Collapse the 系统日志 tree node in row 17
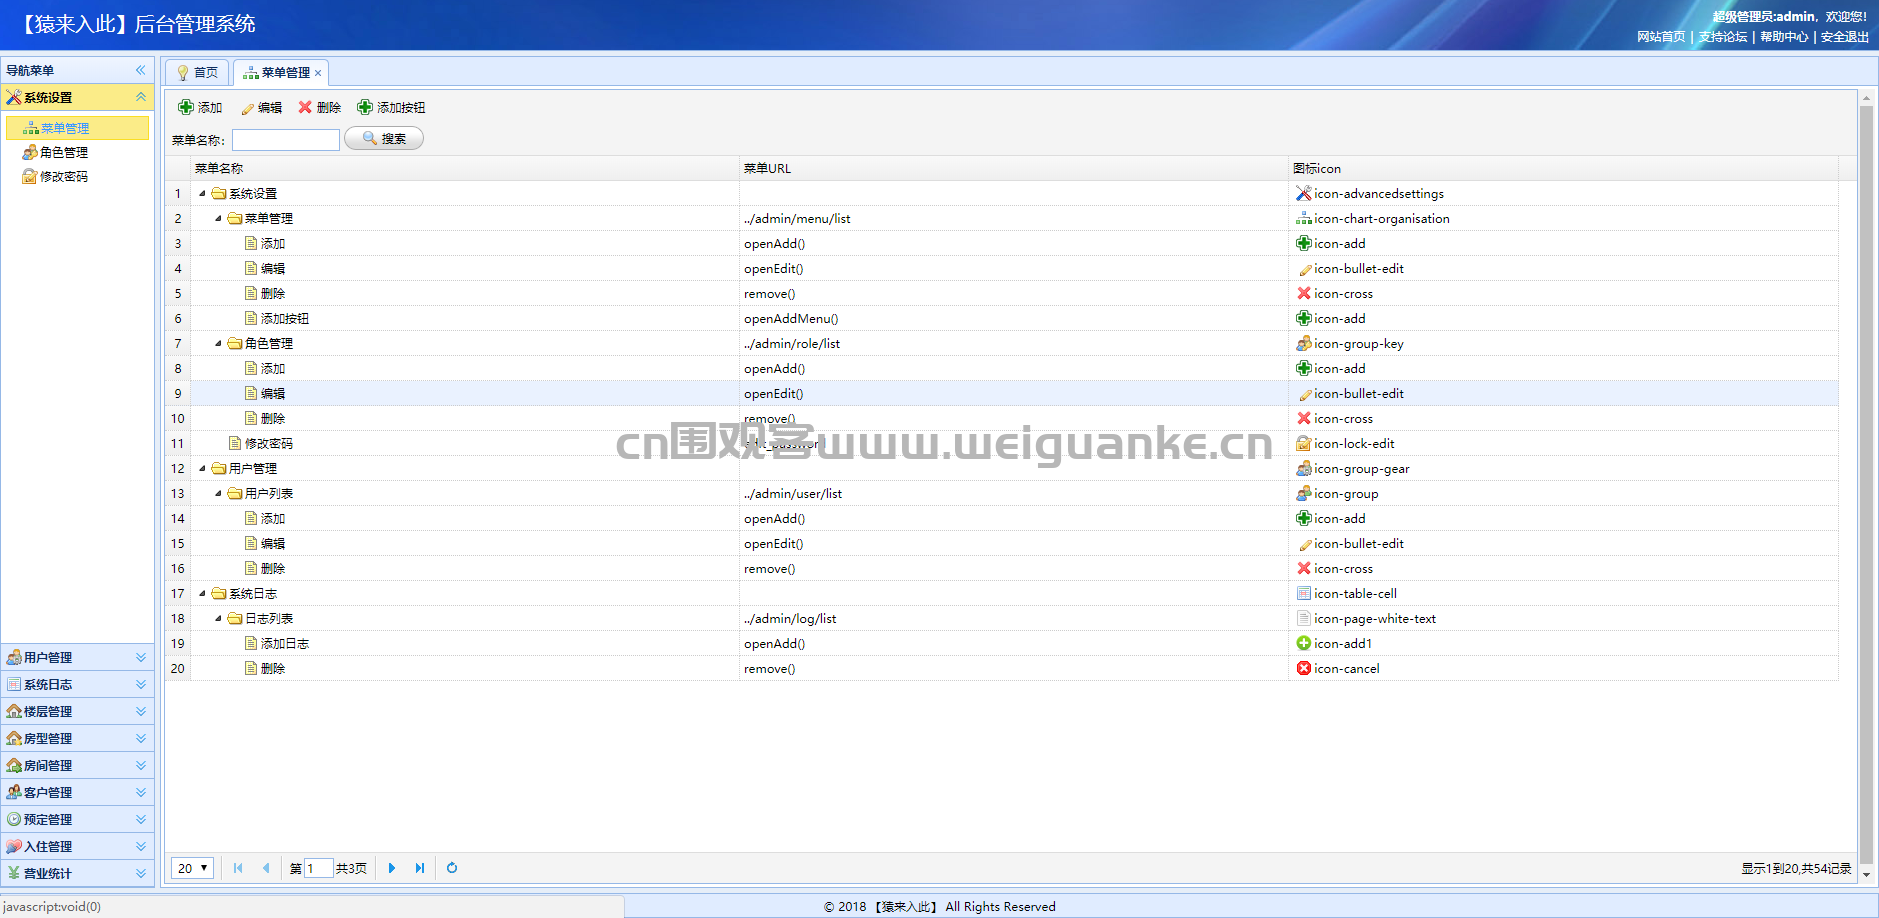The width and height of the screenshot is (1879, 918). [203, 594]
